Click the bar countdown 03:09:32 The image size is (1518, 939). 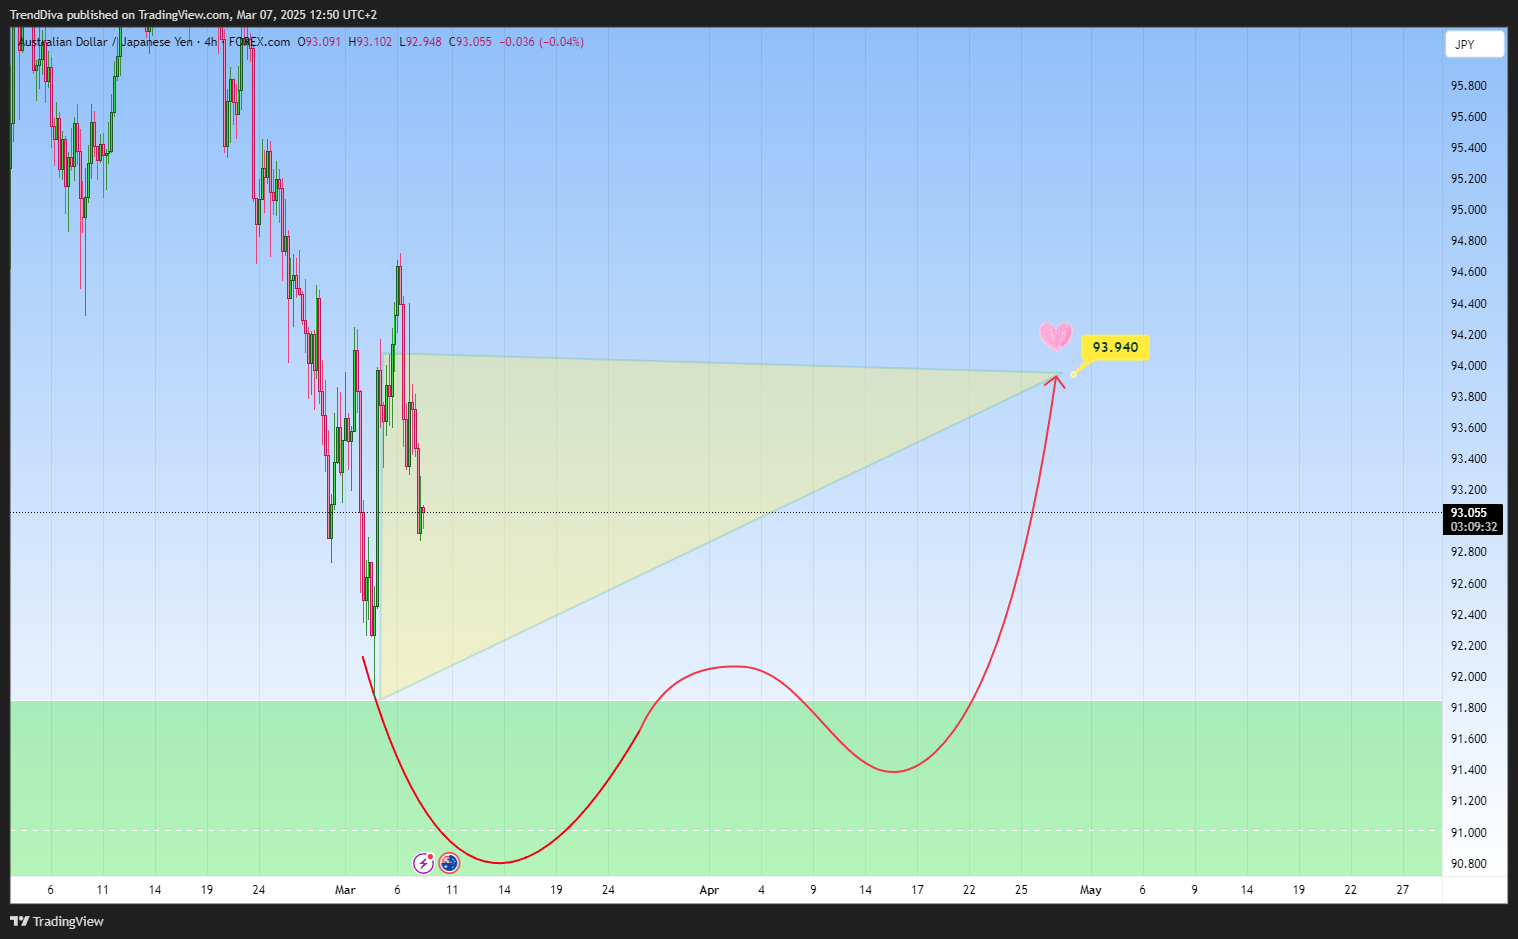pos(1474,527)
